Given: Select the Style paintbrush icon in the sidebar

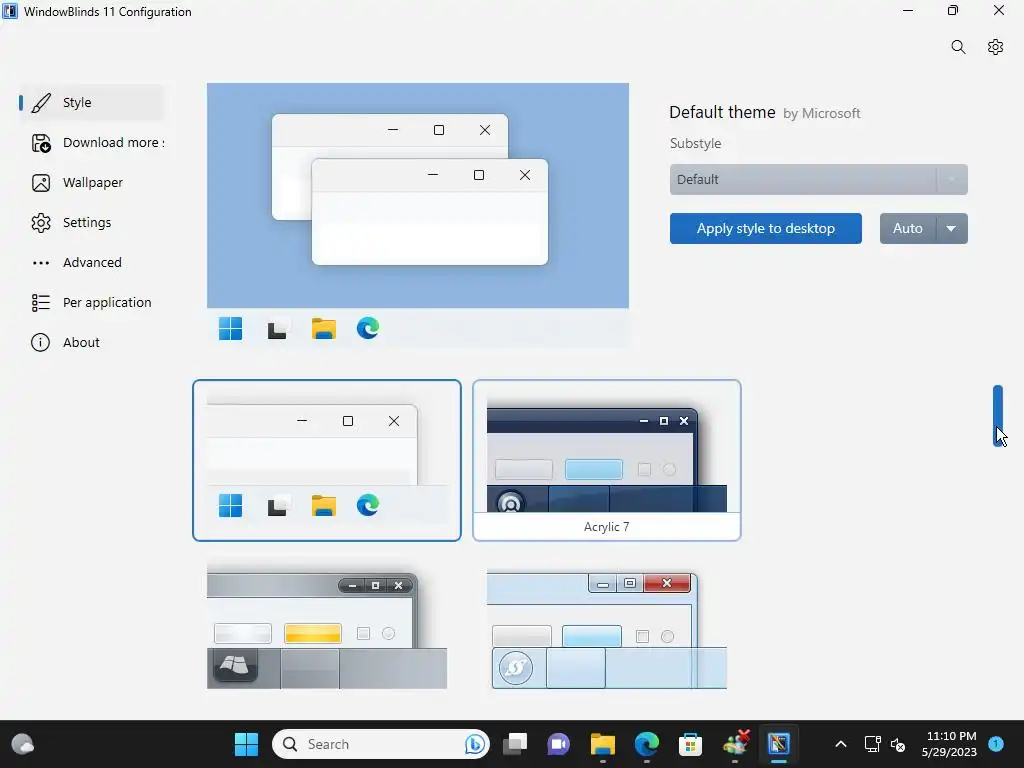Looking at the screenshot, I should (40, 103).
